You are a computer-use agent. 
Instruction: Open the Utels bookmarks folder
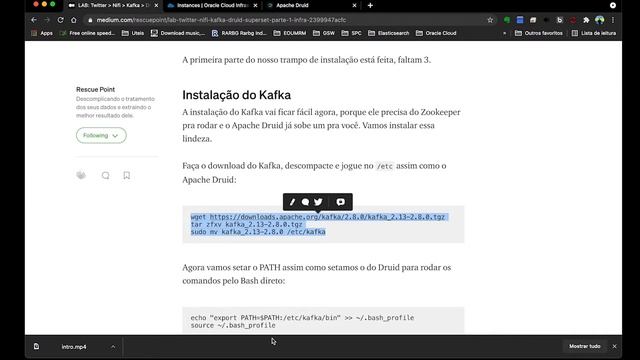point(133,33)
